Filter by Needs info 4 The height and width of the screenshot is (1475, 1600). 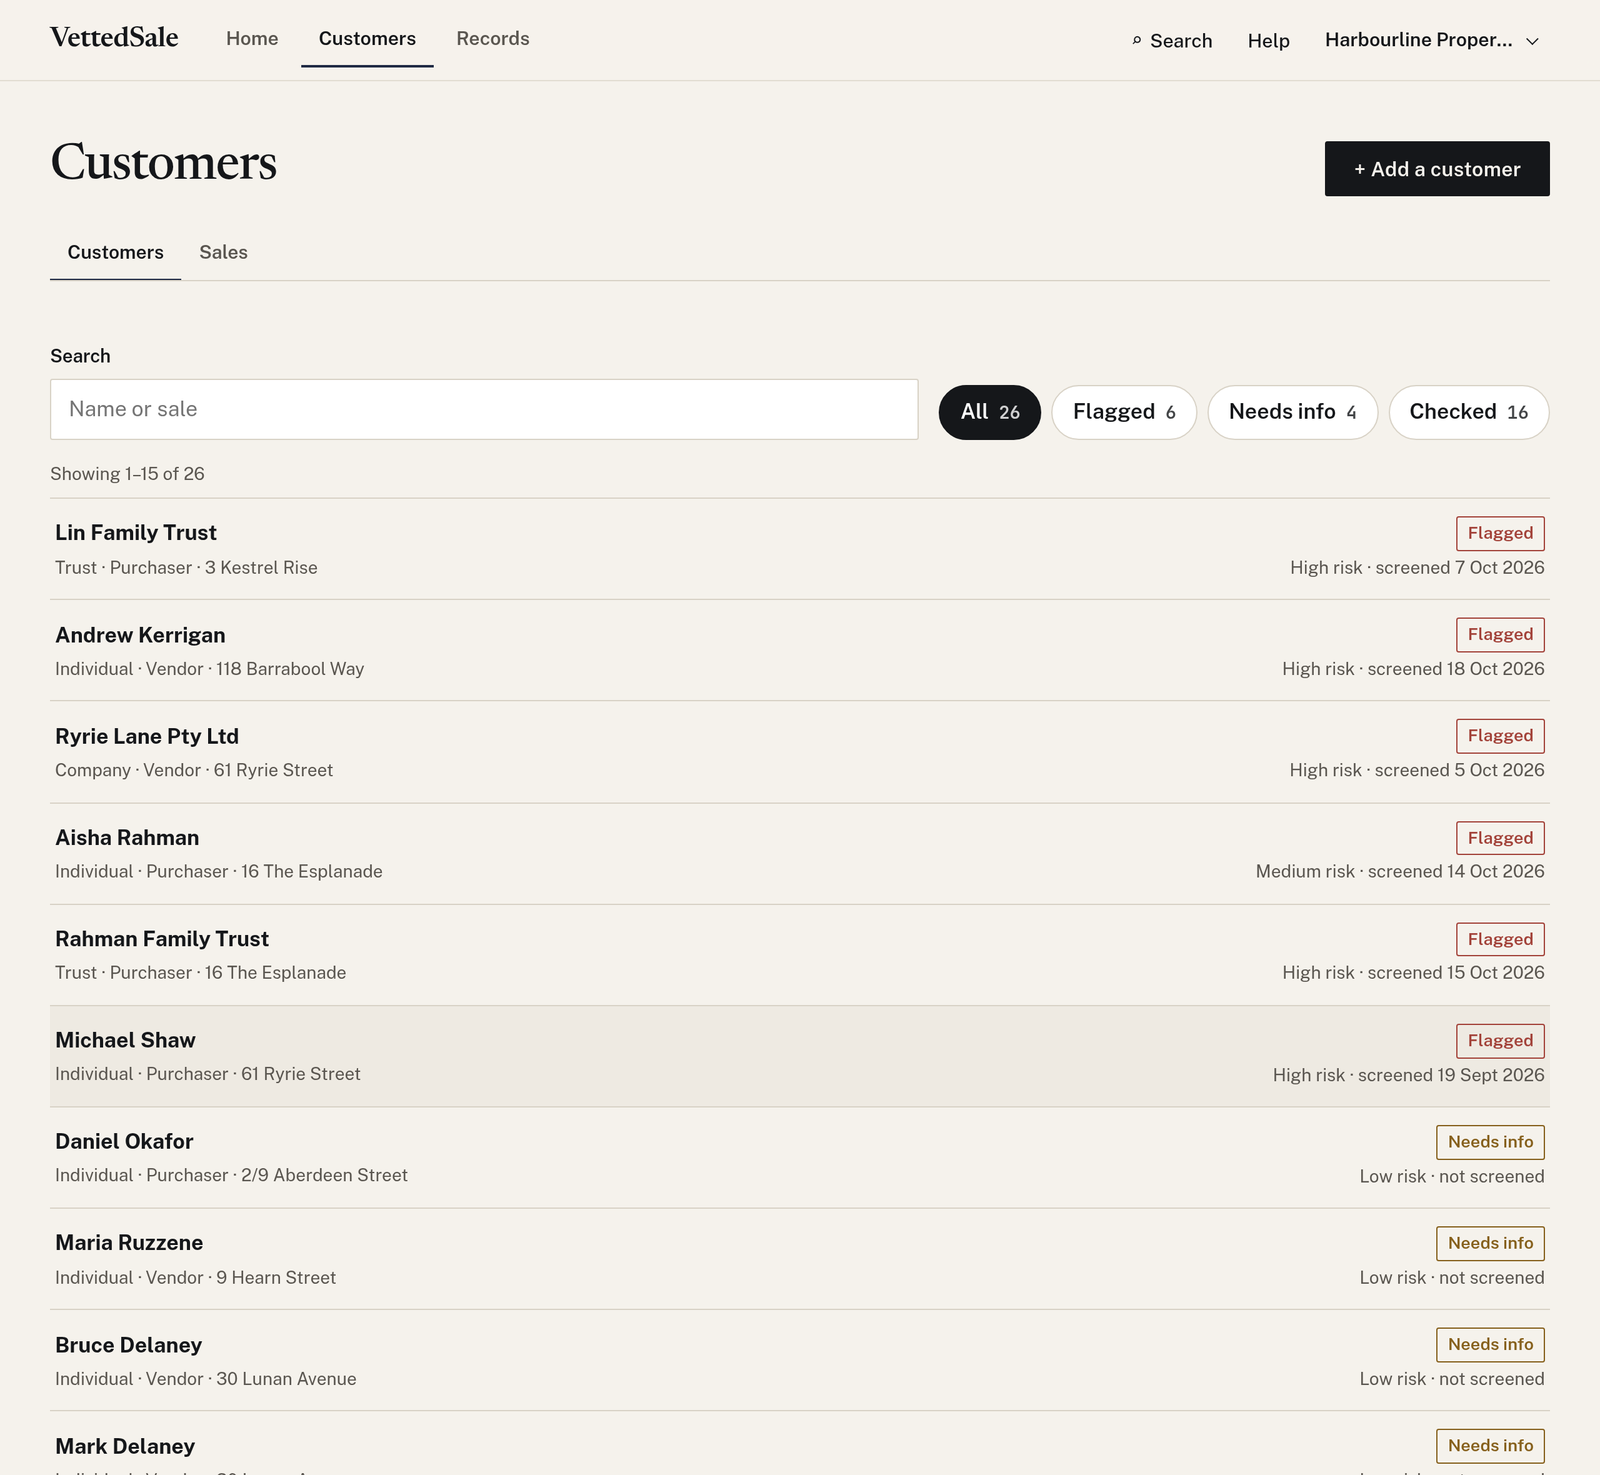click(x=1293, y=412)
